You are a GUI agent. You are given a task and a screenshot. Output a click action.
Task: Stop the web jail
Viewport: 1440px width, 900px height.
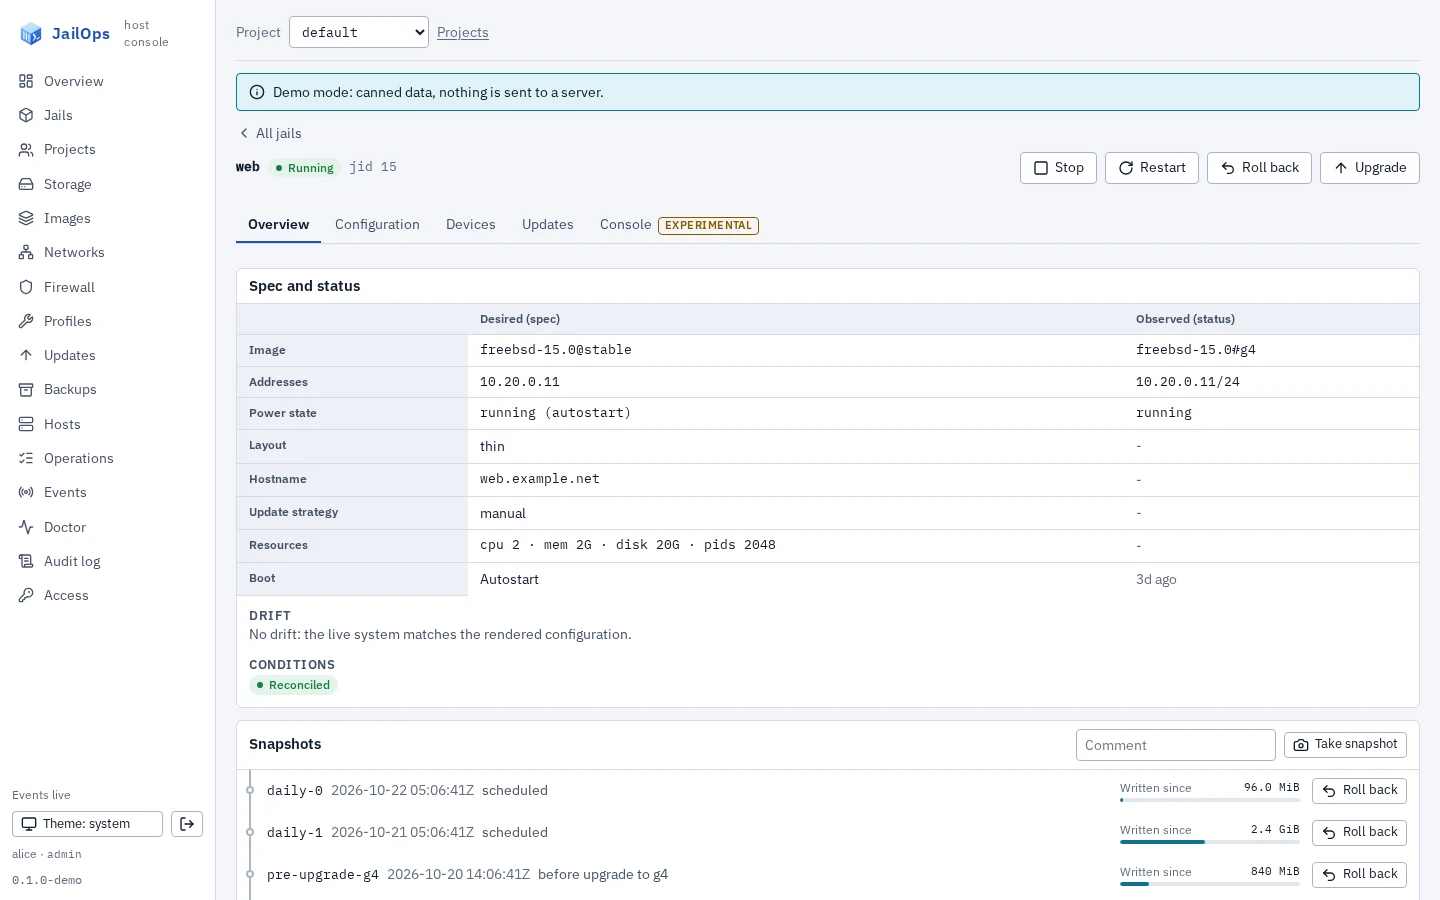click(x=1058, y=168)
